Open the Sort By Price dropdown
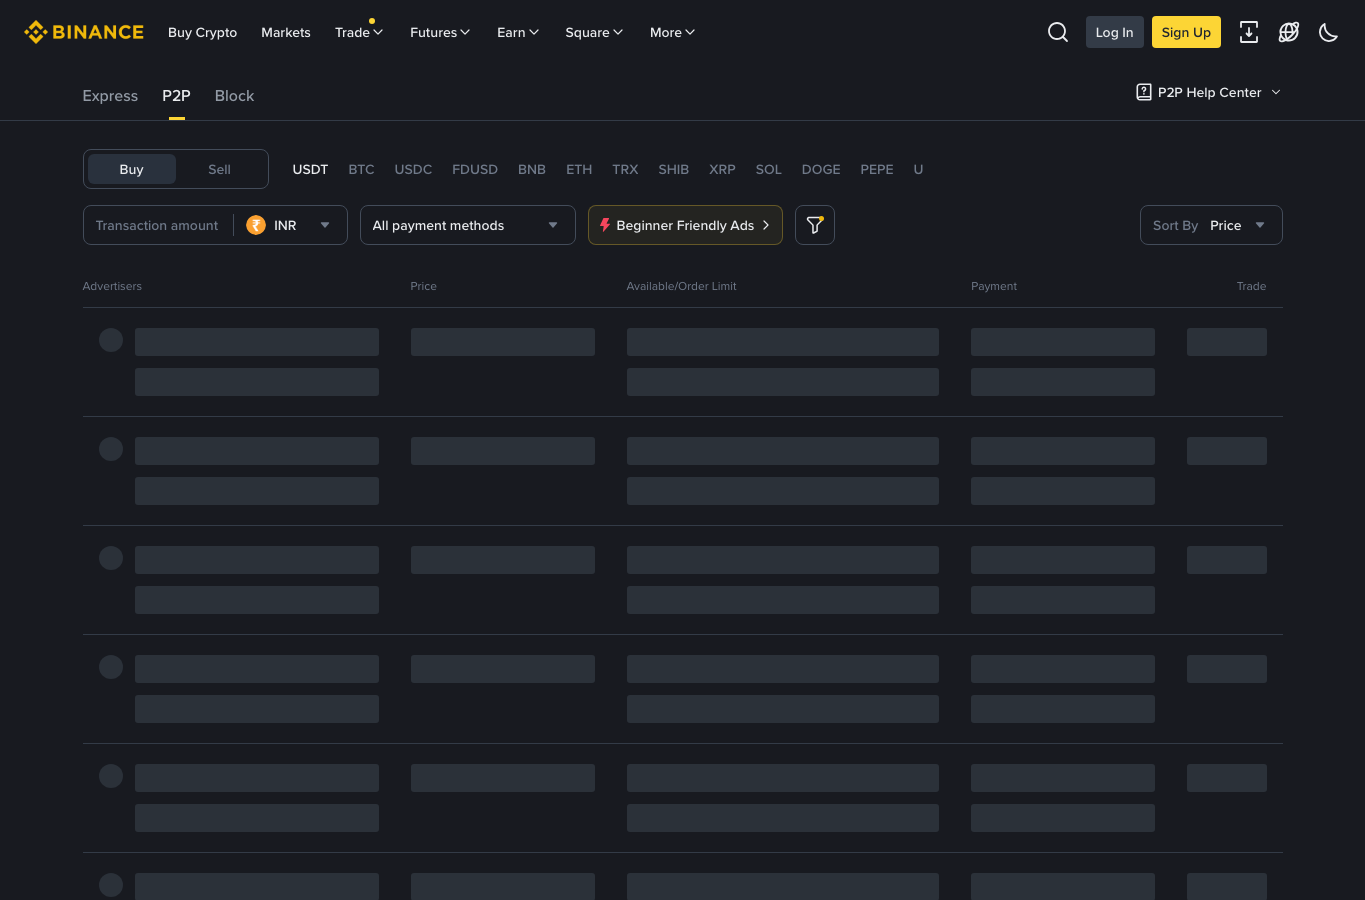The width and height of the screenshot is (1365, 900). [1211, 225]
